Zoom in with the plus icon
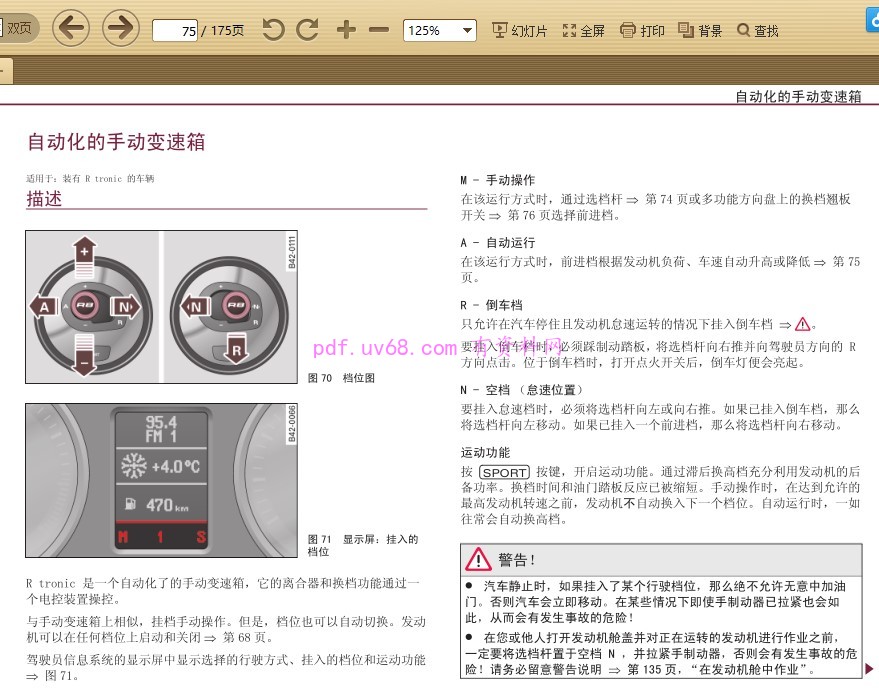 coord(346,30)
